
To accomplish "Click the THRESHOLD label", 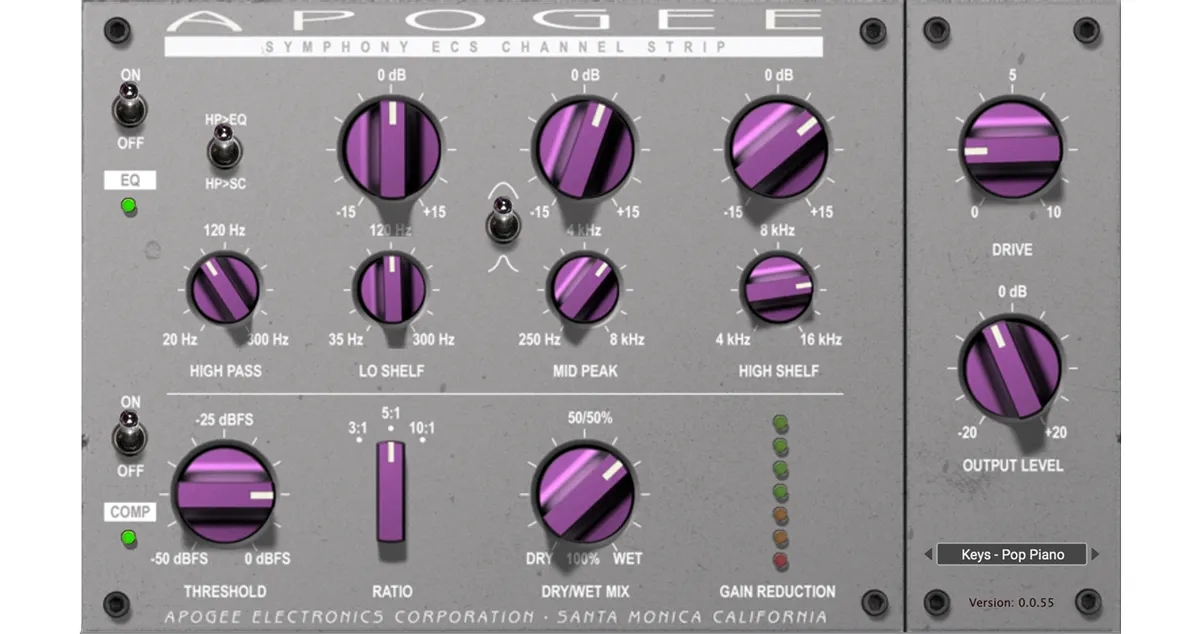I will [x=225, y=591].
